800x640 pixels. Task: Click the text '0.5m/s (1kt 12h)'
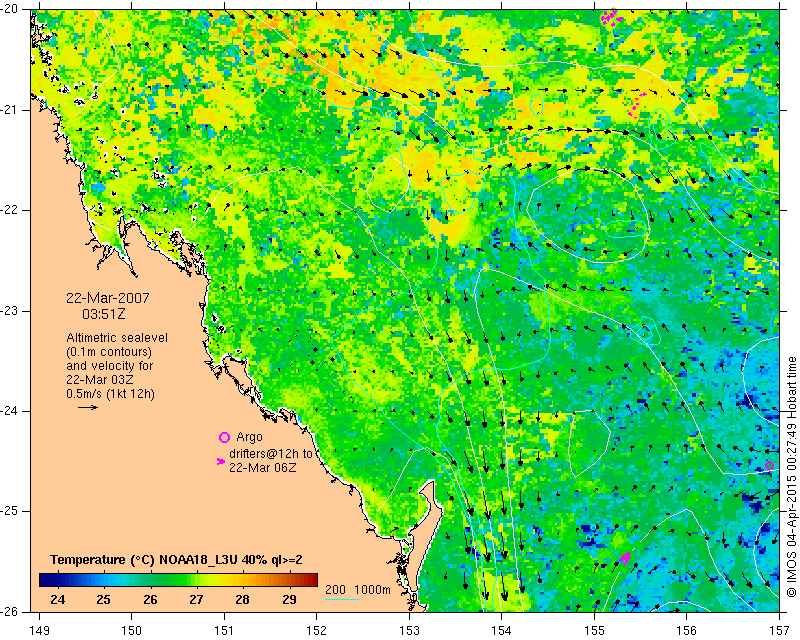[110, 393]
